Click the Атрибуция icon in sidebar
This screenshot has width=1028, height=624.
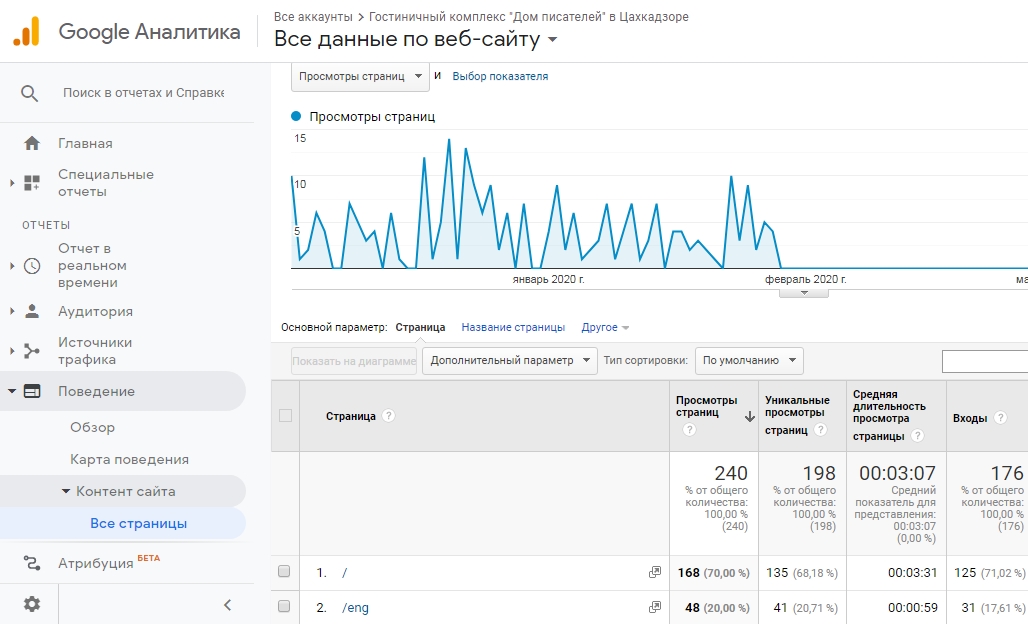tap(32, 563)
